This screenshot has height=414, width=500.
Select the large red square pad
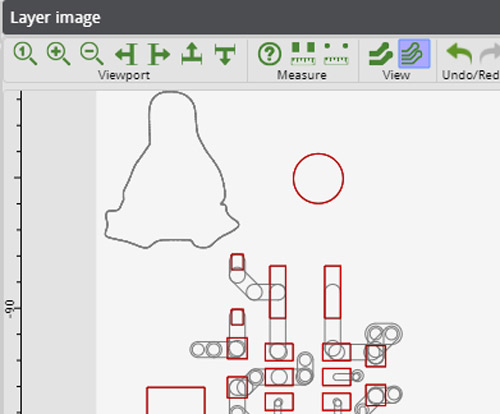click(176, 400)
